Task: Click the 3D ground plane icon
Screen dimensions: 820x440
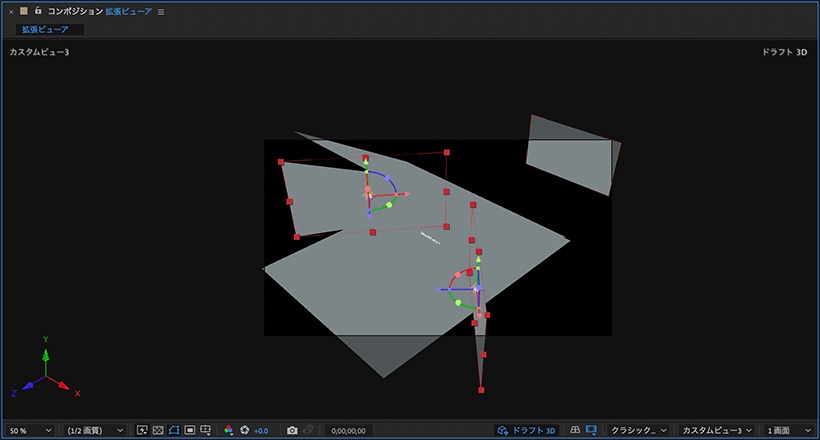Action: coord(575,430)
